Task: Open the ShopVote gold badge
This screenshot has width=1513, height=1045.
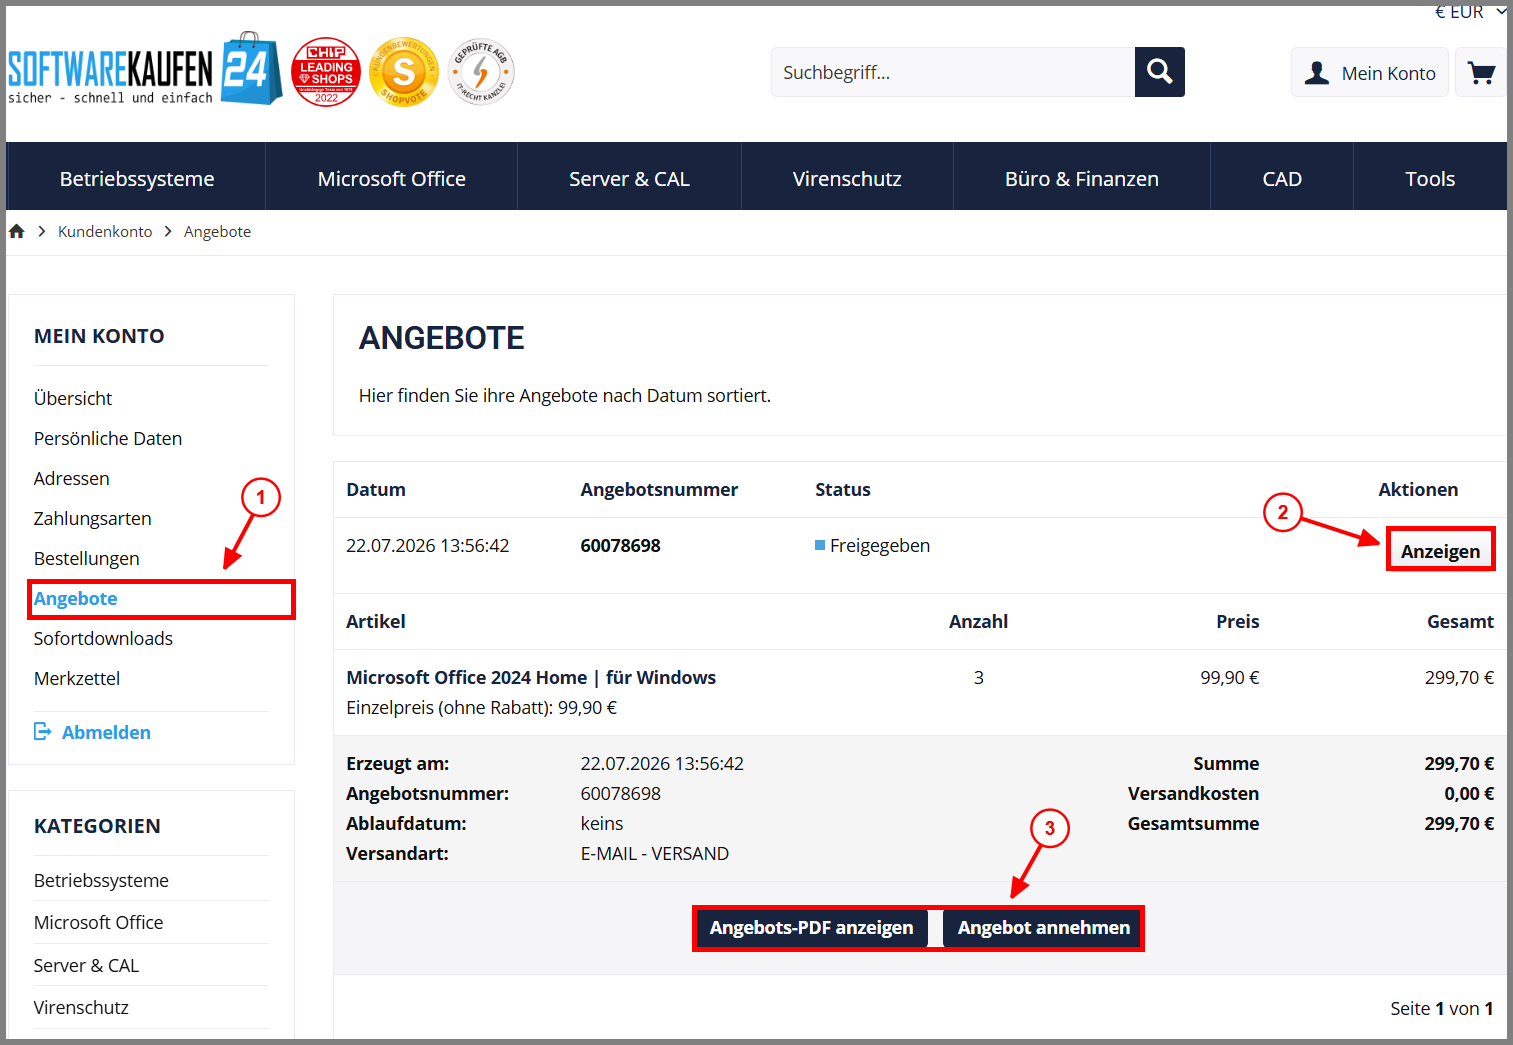Action: tap(404, 72)
